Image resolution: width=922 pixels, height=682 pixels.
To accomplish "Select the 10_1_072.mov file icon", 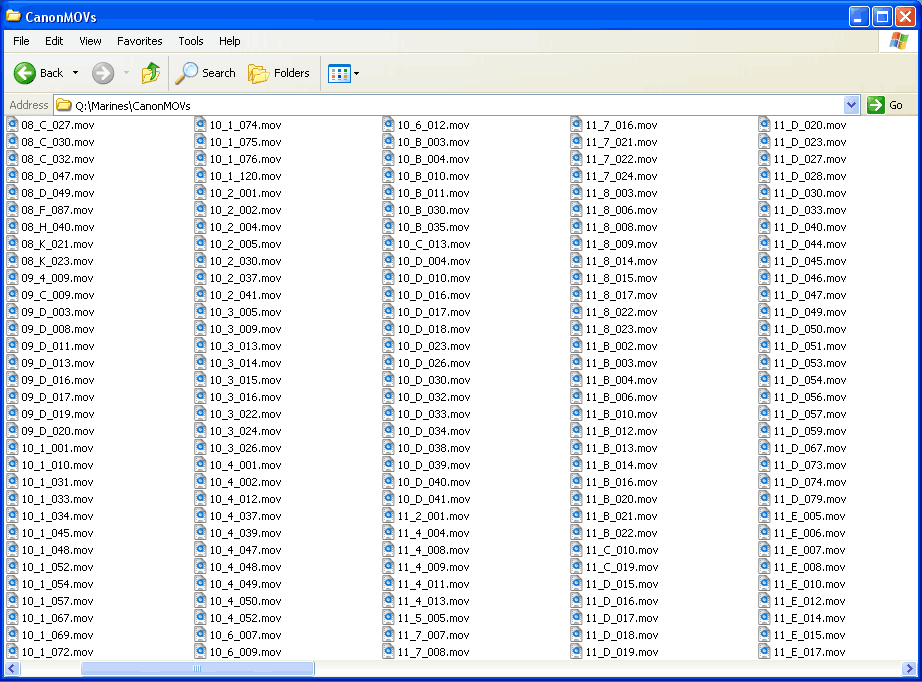I will (12, 651).
